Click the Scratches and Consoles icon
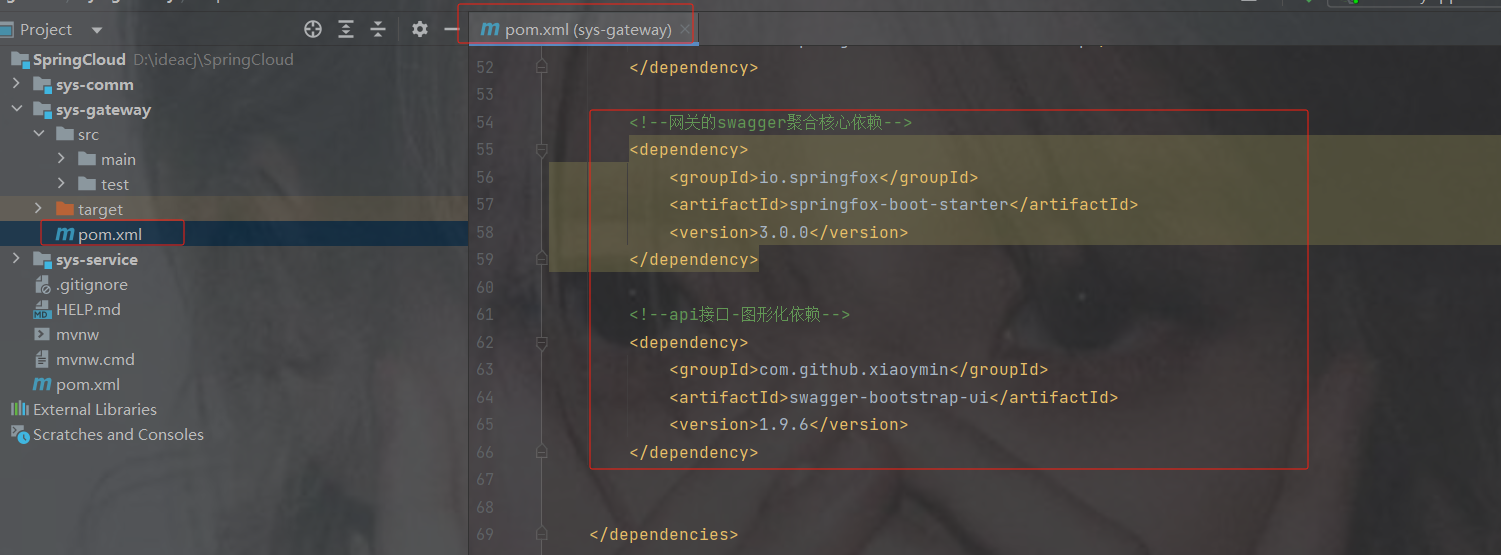Image resolution: width=1501 pixels, height=555 pixels. pyautogui.click(x=19, y=434)
